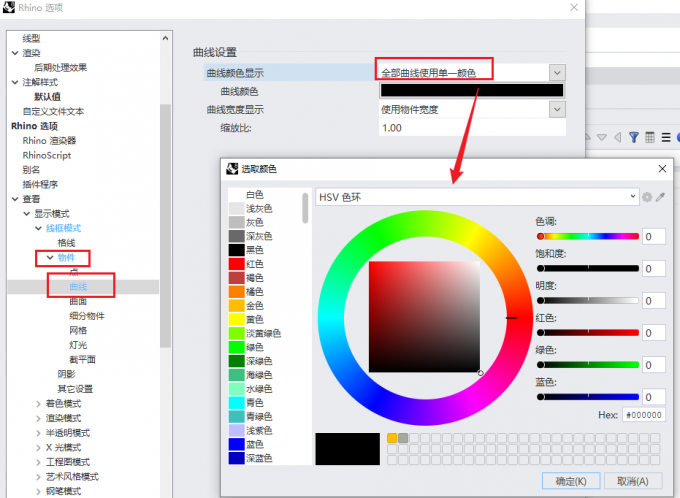The width and height of the screenshot is (680, 498).
Task: Click the left triangle icon in background panel
Action: tap(618, 138)
